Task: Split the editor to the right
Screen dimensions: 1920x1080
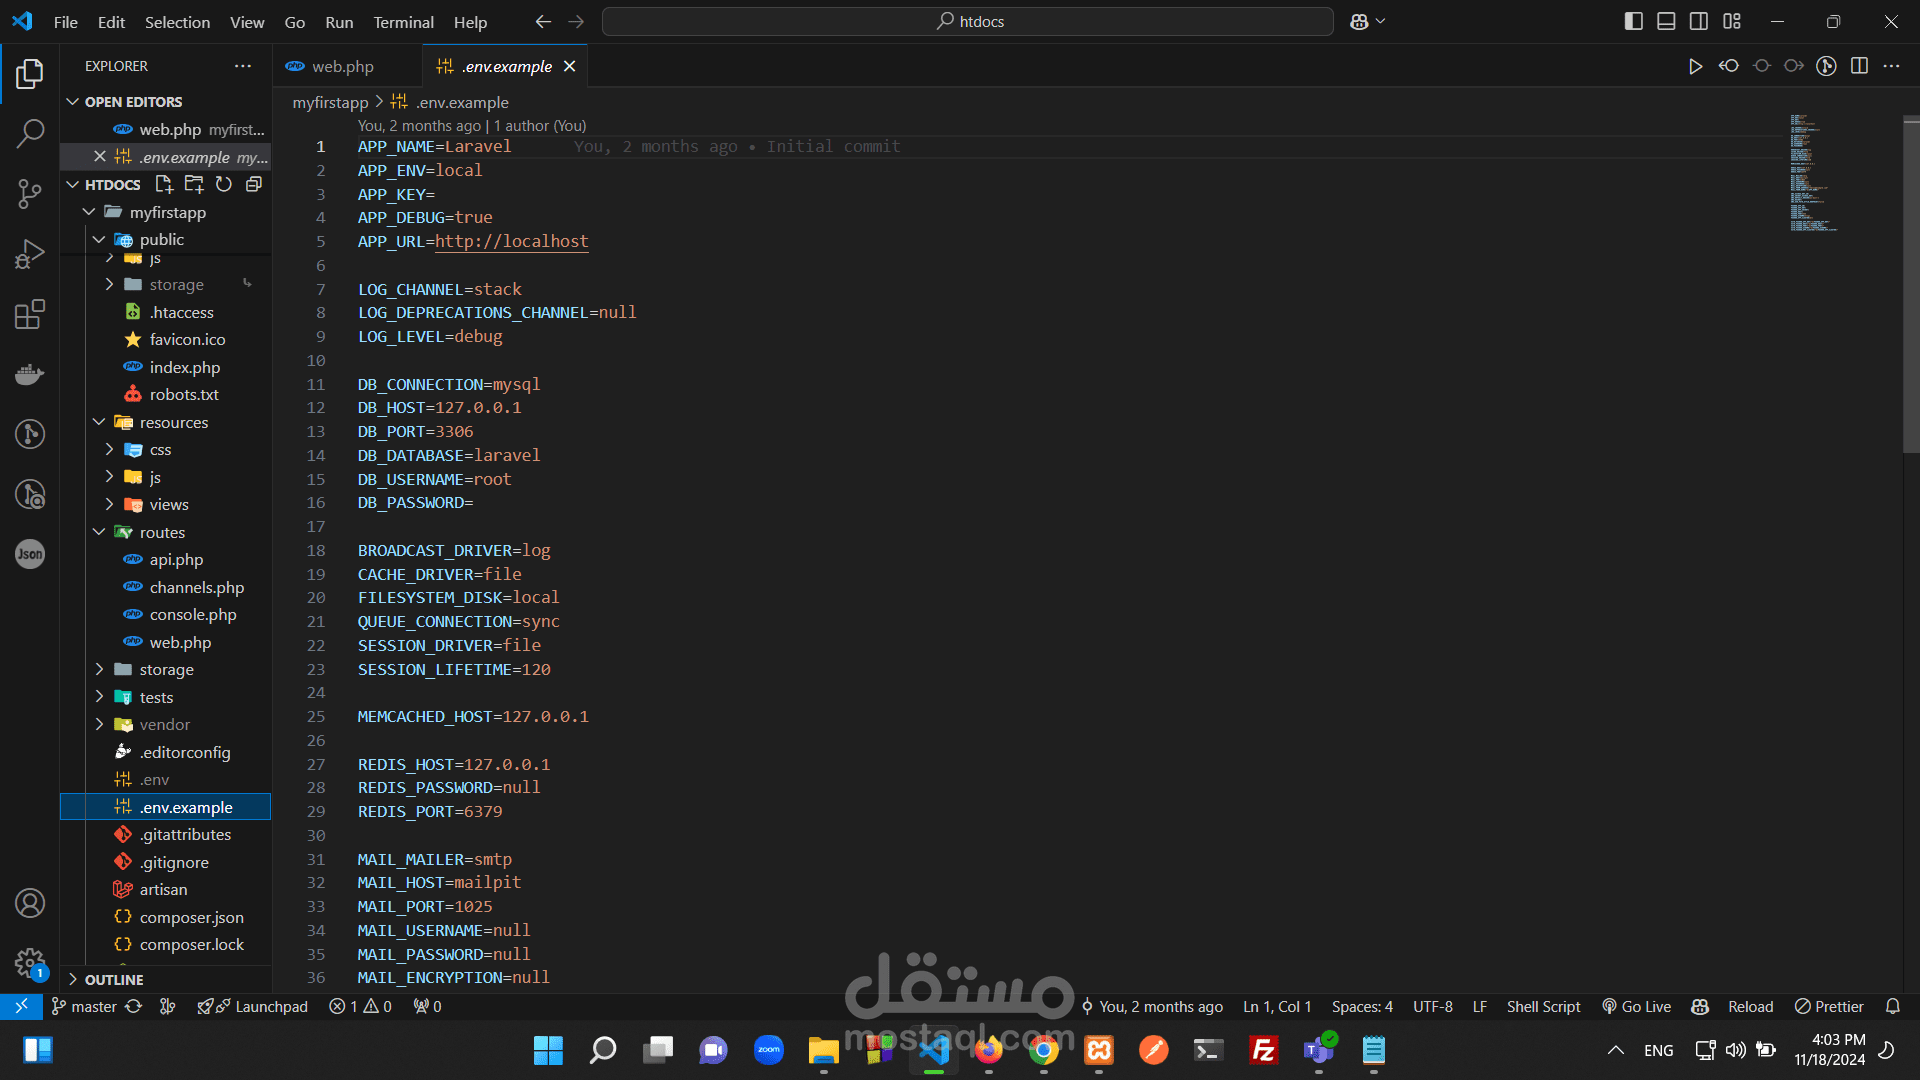Action: (1859, 66)
